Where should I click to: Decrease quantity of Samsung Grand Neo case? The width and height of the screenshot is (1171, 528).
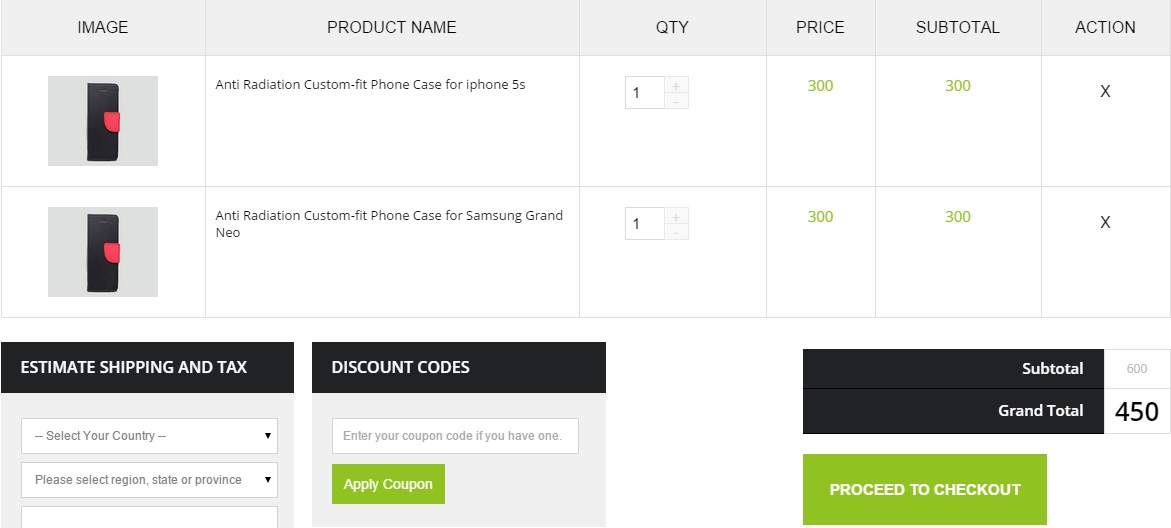pos(677,232)
